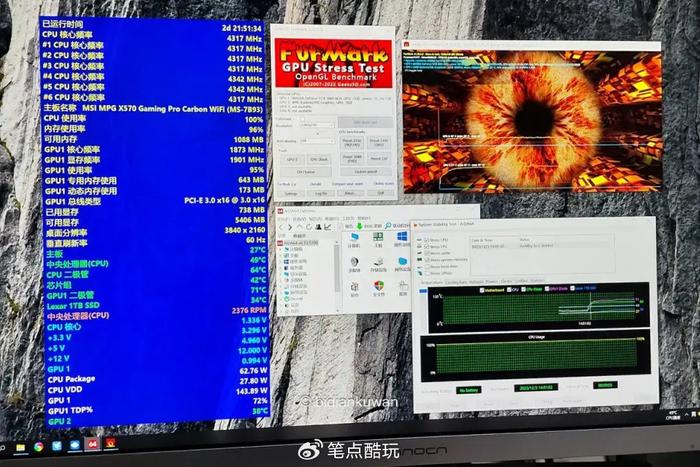Switch to the Voltages tab in Stability Test
700x467 pixels.
[476, 282]
